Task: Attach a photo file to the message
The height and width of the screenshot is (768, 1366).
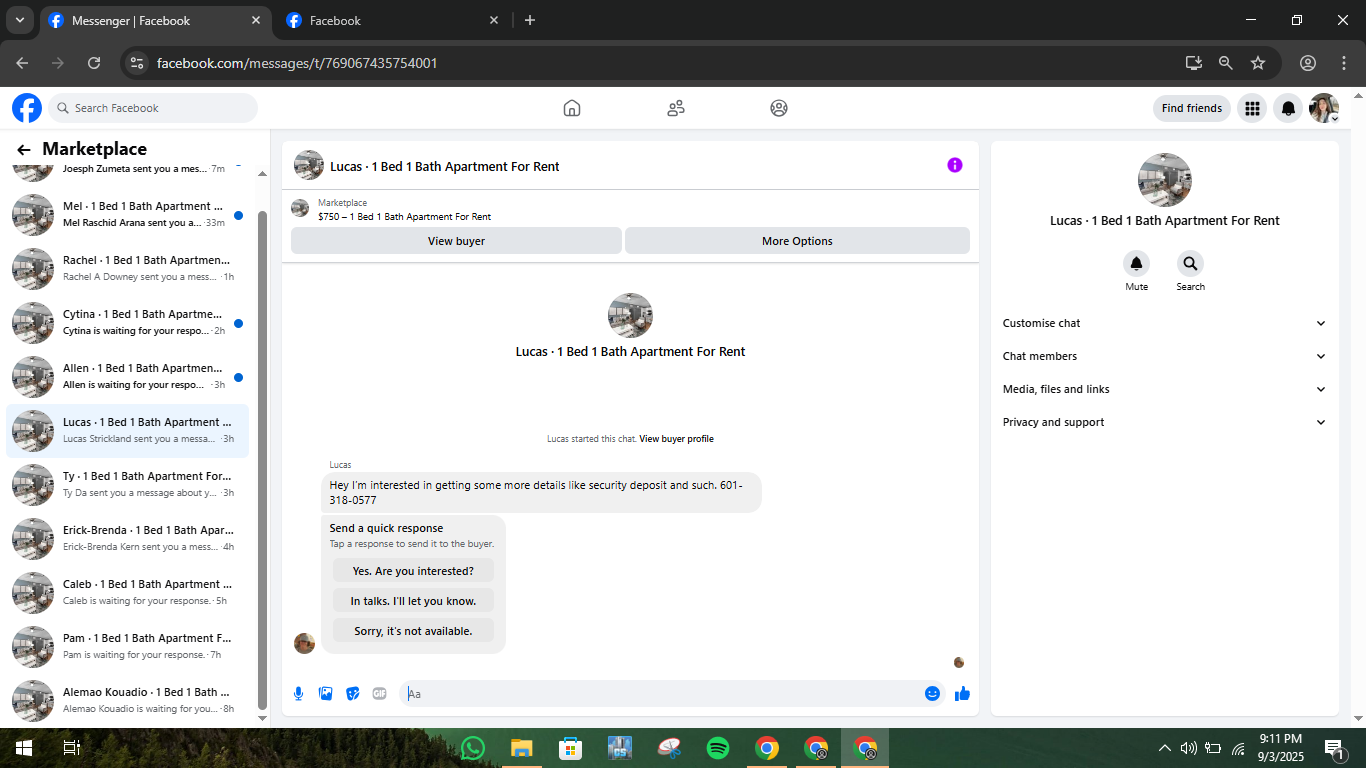Action: pos(325,693)
